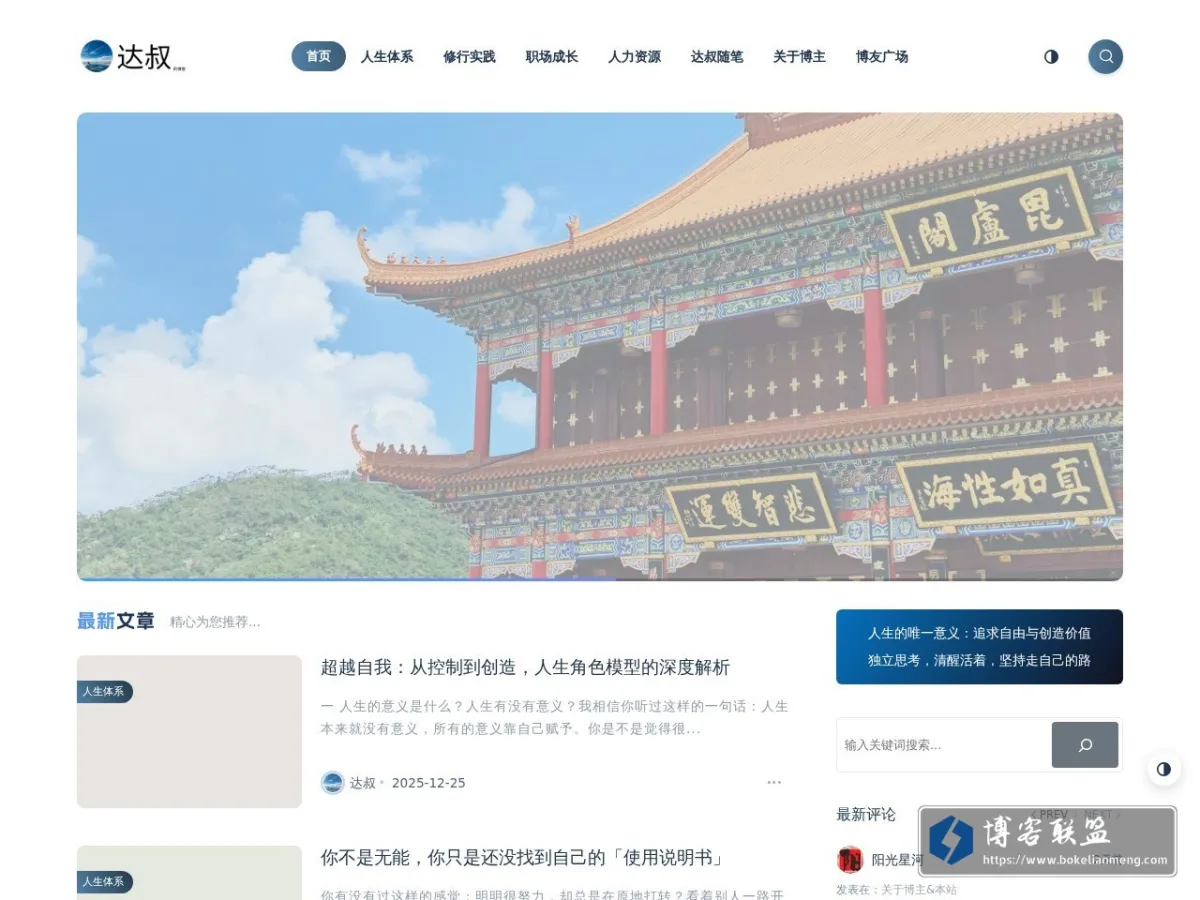
Task: Click 阳光星河 commenter avatar
Action: click(850, 859)
